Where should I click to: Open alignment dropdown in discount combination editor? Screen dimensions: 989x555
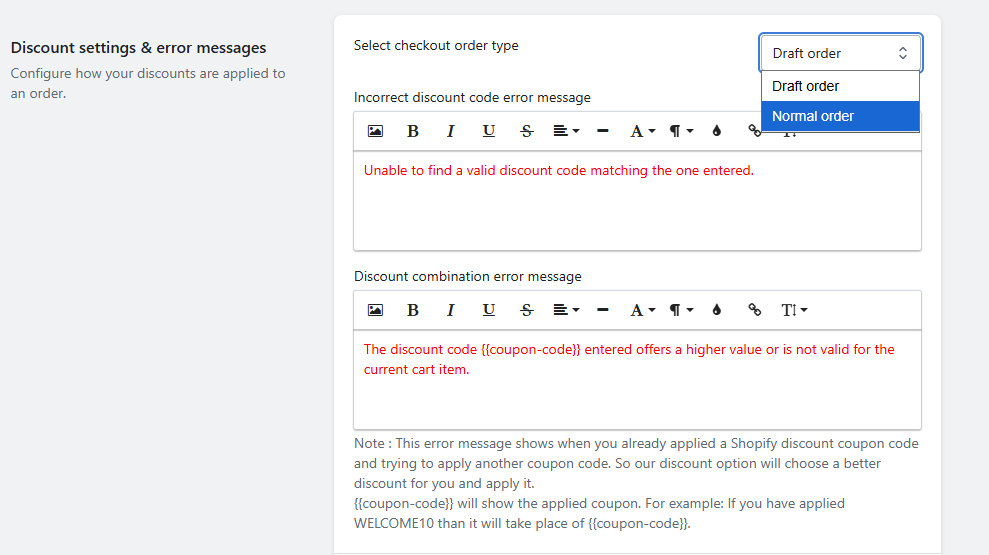pyautogui.click(x=566, y=310)
